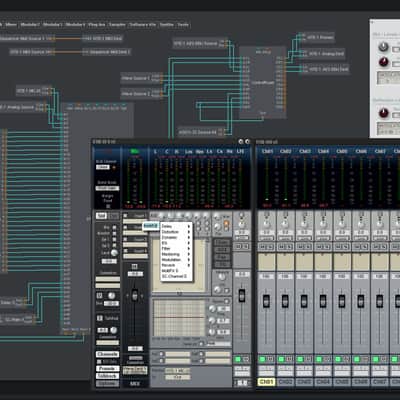Open the Distortion effects submenu

(x=177, y=232)
